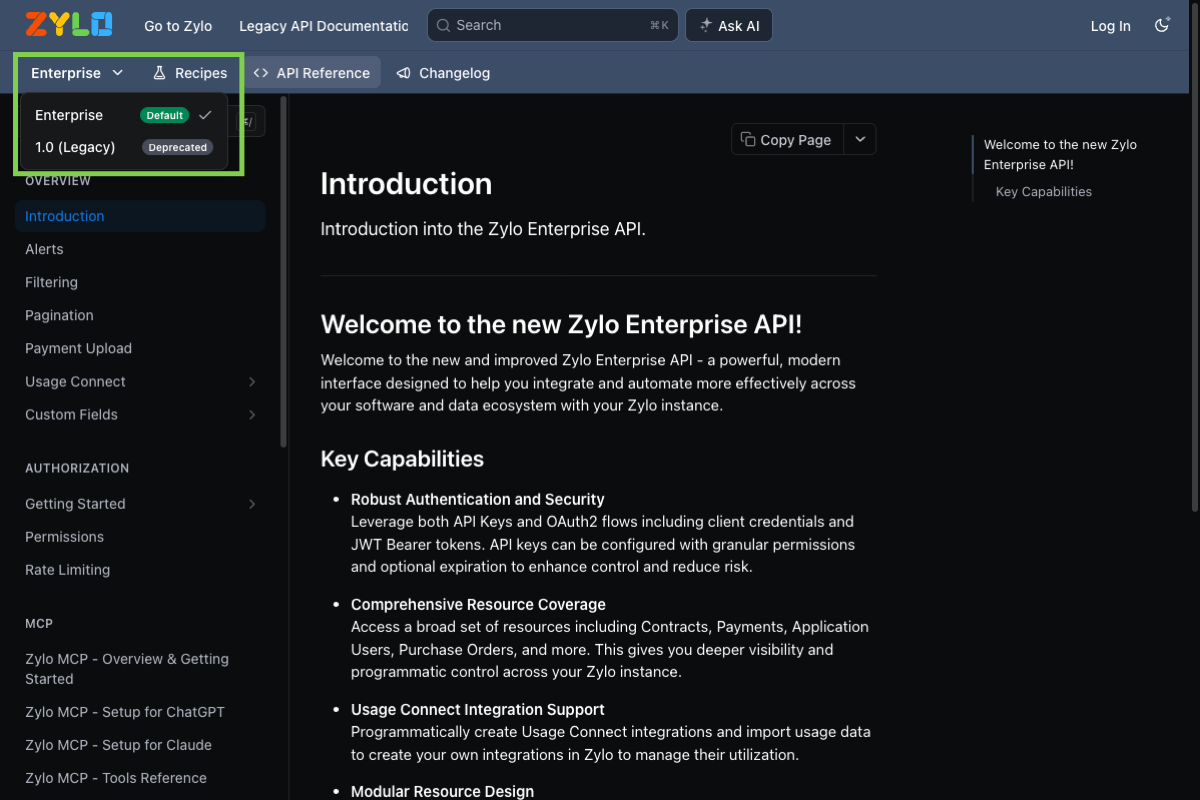Image resolution: width=1200 pixels, height=800 pixels.
Task: Open the Copy Page options dropdown arrow
Action: click(860, 140)
